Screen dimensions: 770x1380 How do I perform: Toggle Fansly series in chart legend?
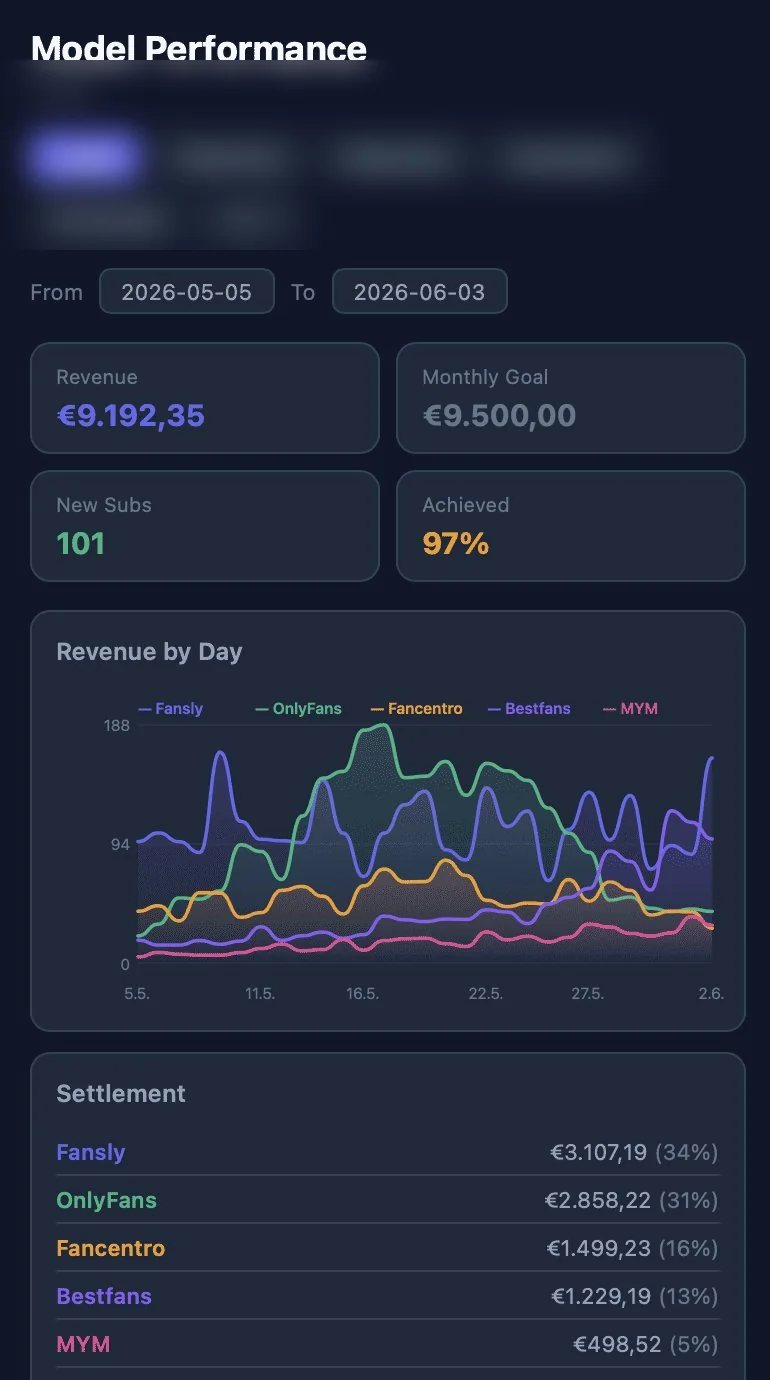click(170, 709)
